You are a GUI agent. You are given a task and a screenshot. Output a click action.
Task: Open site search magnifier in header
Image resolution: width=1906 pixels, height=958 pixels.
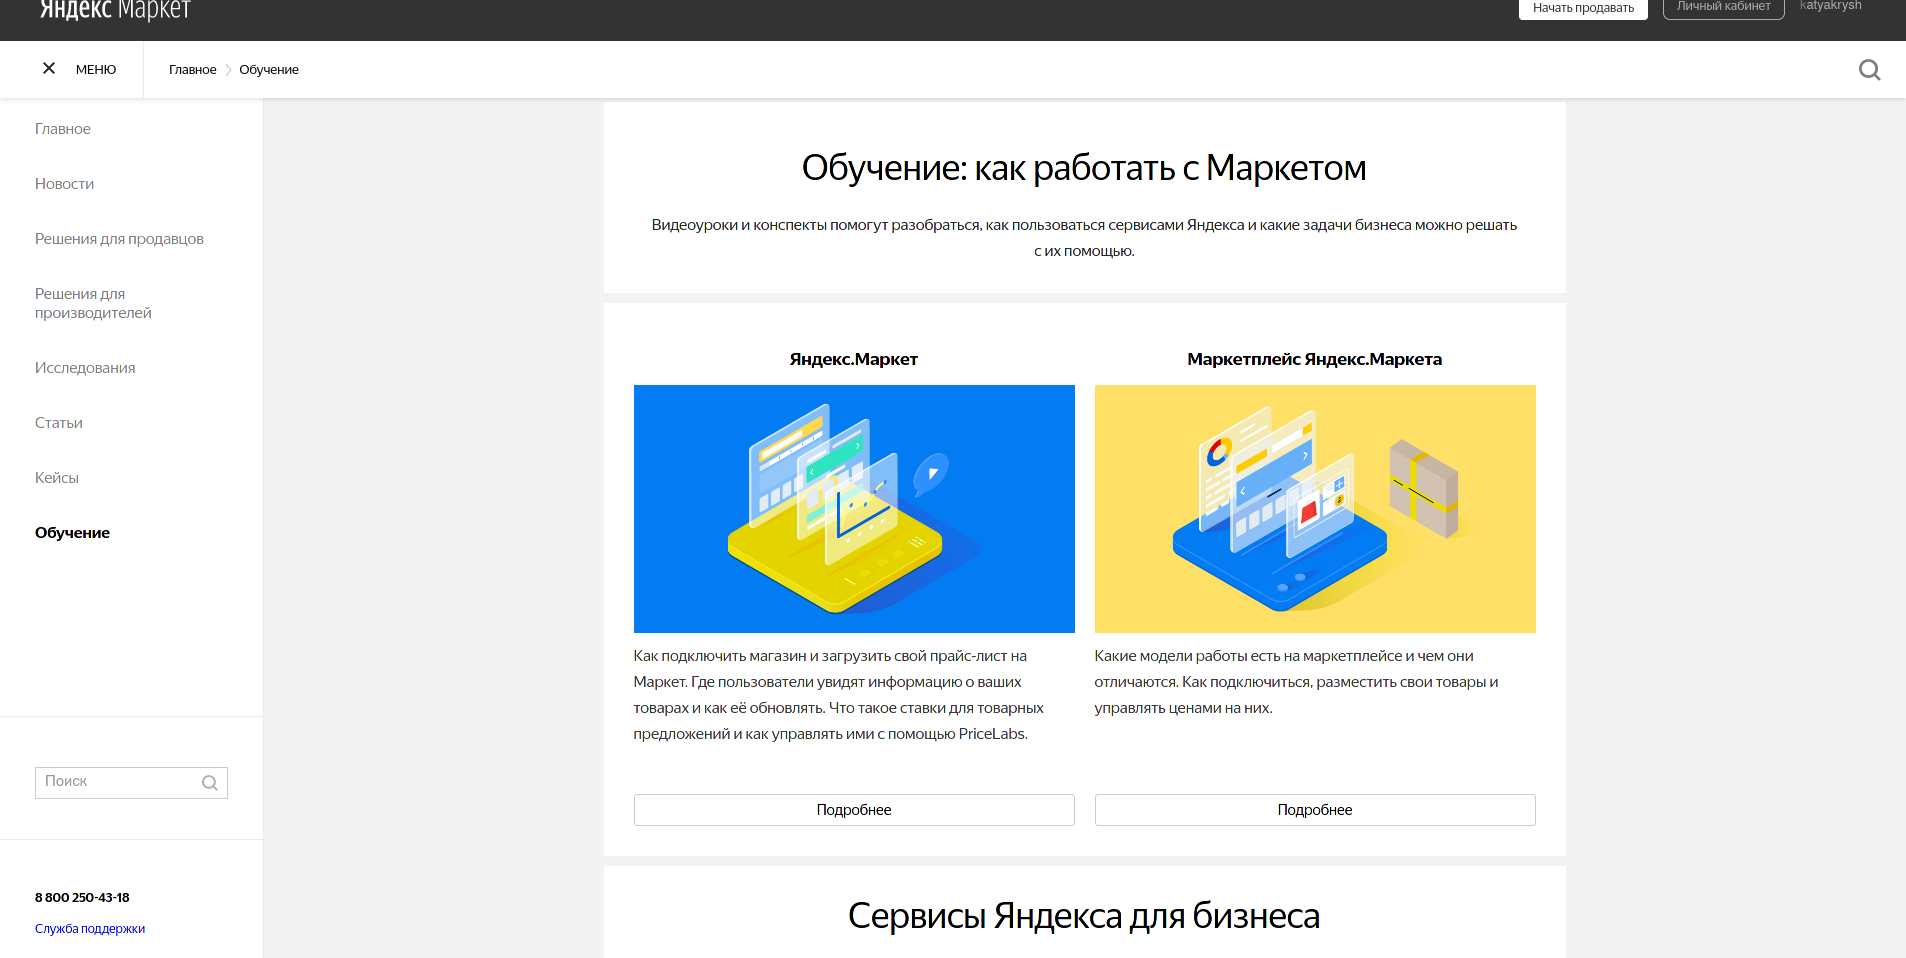coord(1869,70)
